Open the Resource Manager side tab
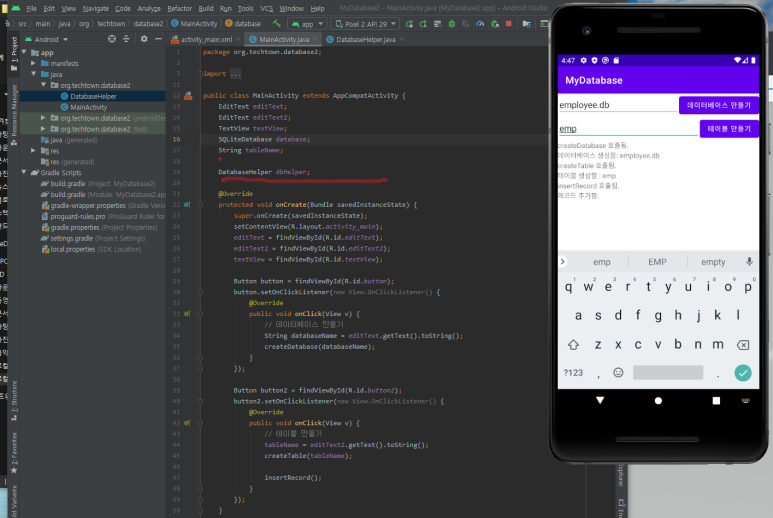Viewport: 773px width, 518px height. [x=14, y=114]
